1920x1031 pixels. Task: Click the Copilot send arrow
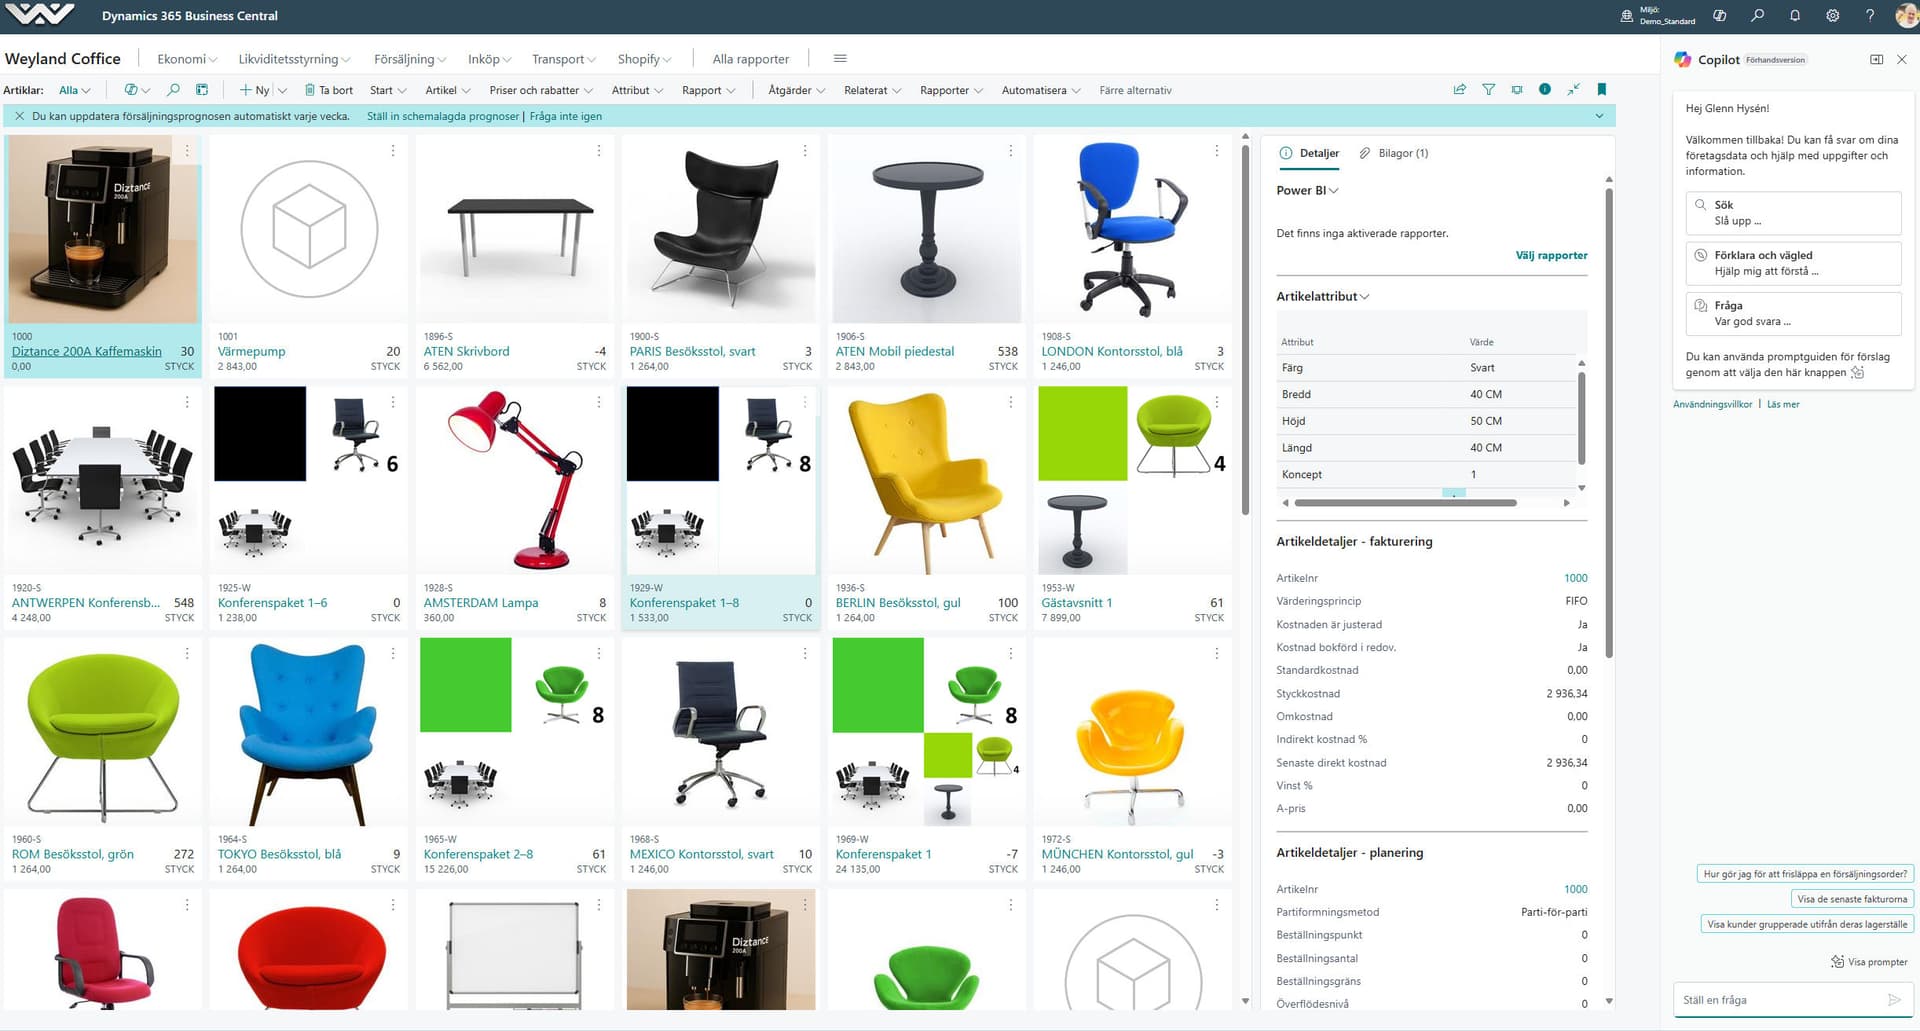click(x=1893, y=1000)
